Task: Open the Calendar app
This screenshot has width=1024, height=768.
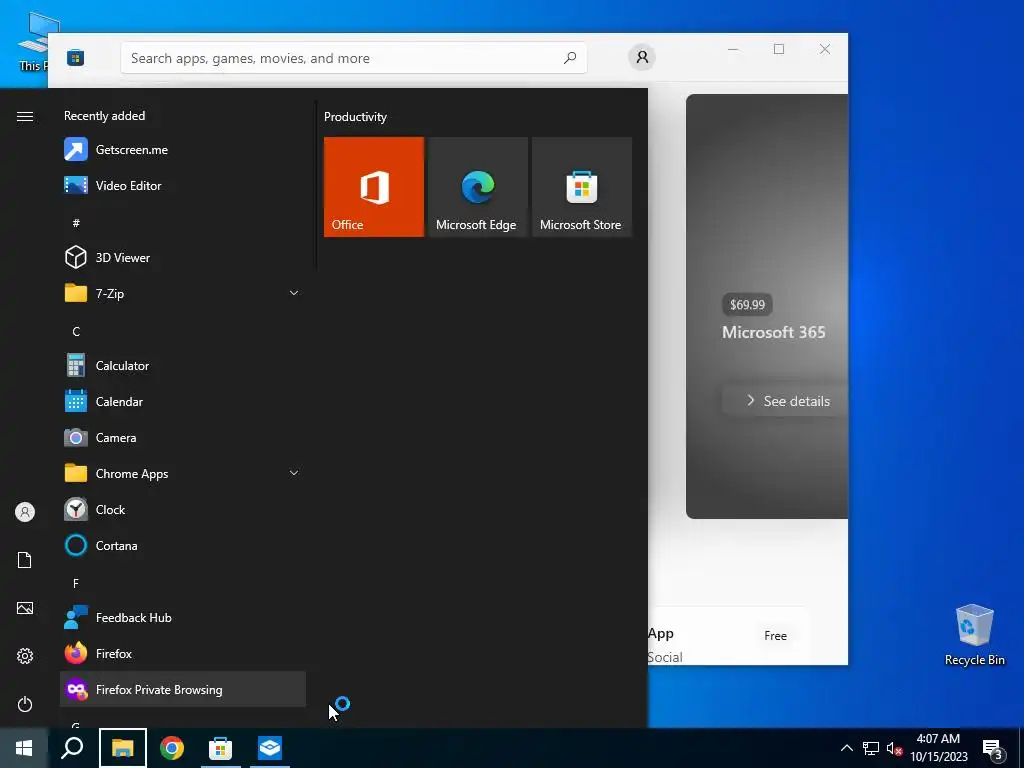Action: pyautogui.click(x=183, y=402)
